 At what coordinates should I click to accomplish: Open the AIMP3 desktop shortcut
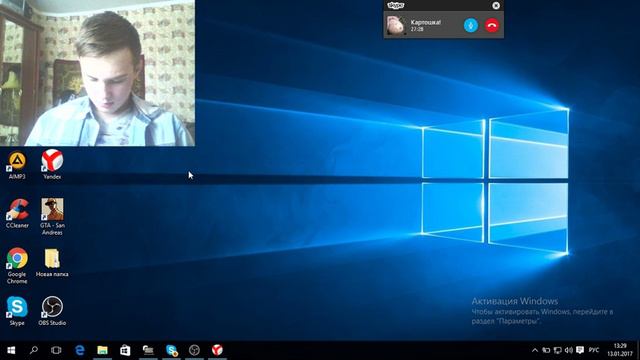[17, 165]
